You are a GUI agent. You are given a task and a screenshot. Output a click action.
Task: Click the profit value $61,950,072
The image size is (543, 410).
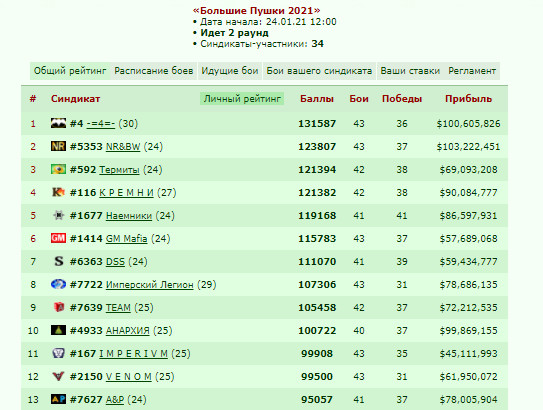coord(469,376)
